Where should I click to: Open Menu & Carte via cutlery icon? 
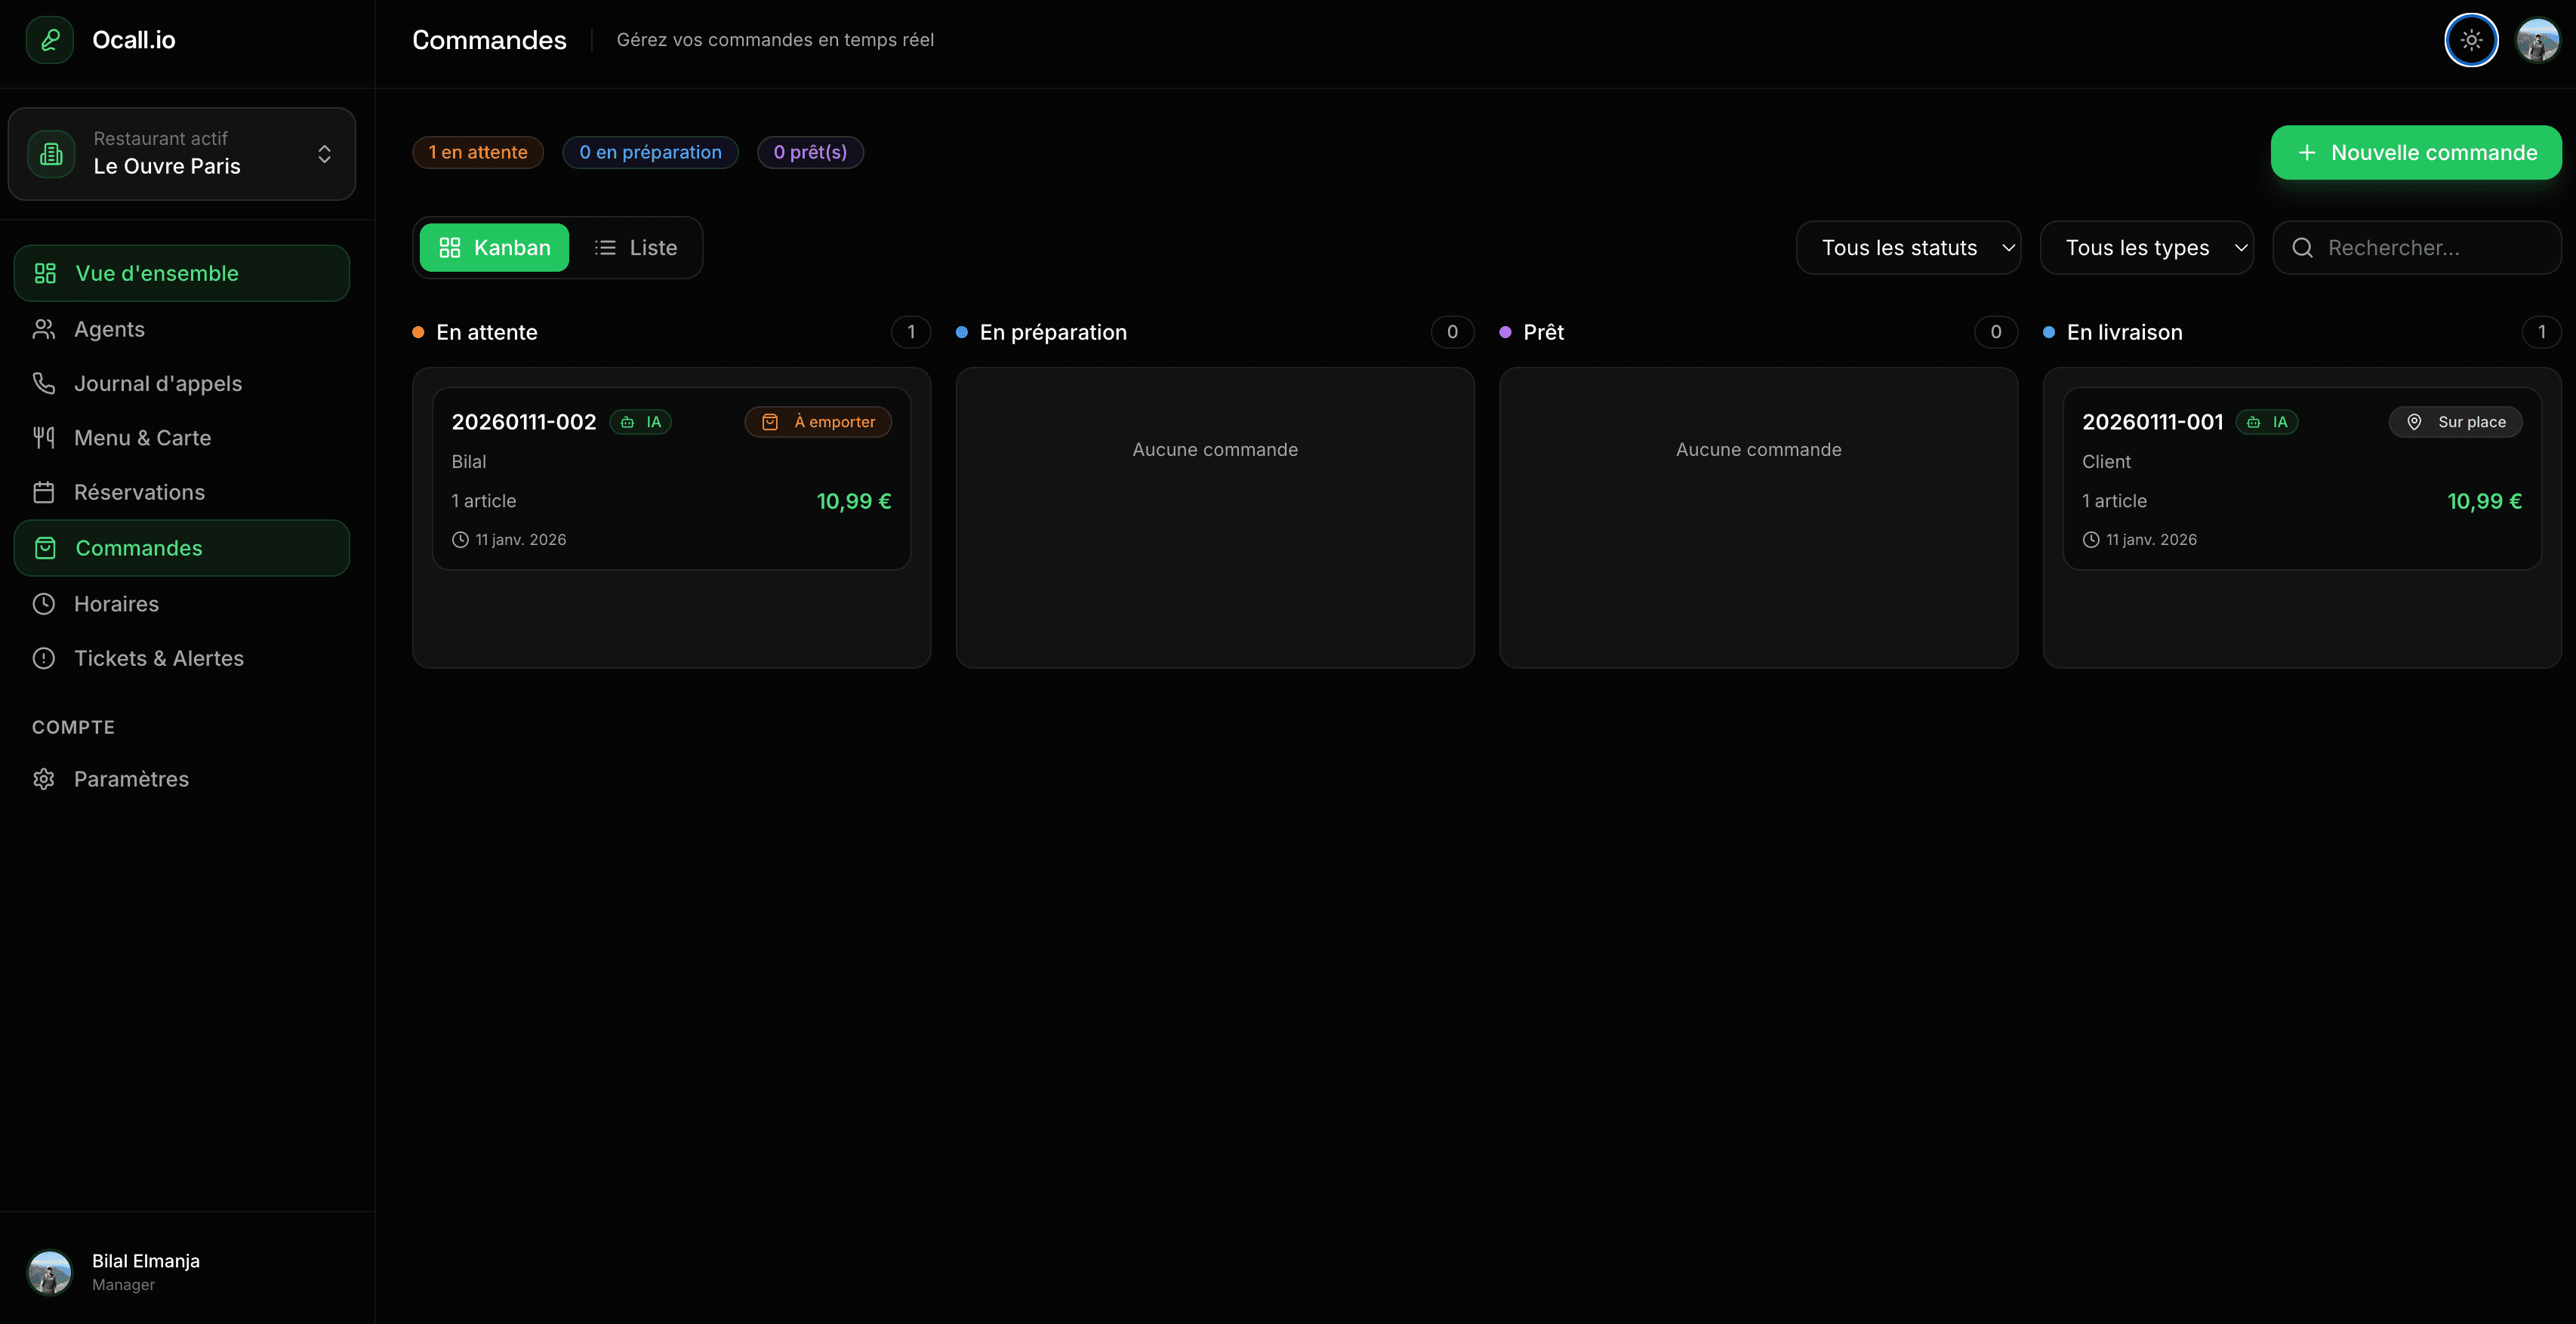[44, 437]
